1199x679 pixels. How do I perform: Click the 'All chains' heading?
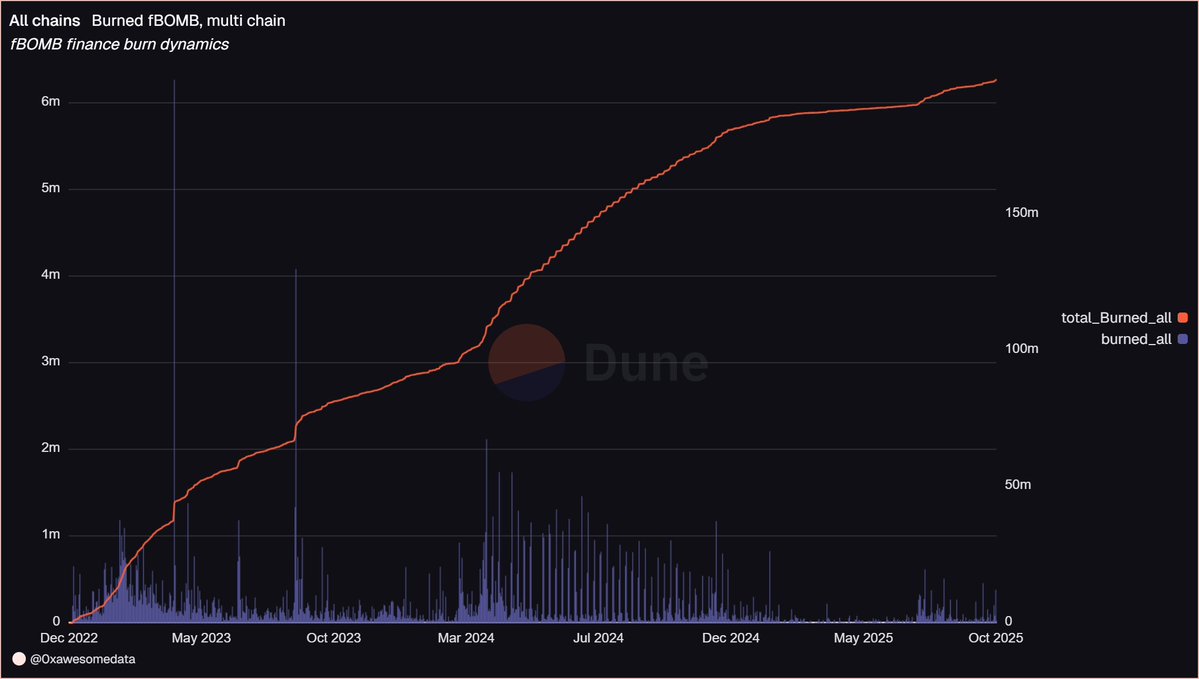[44, 21]
